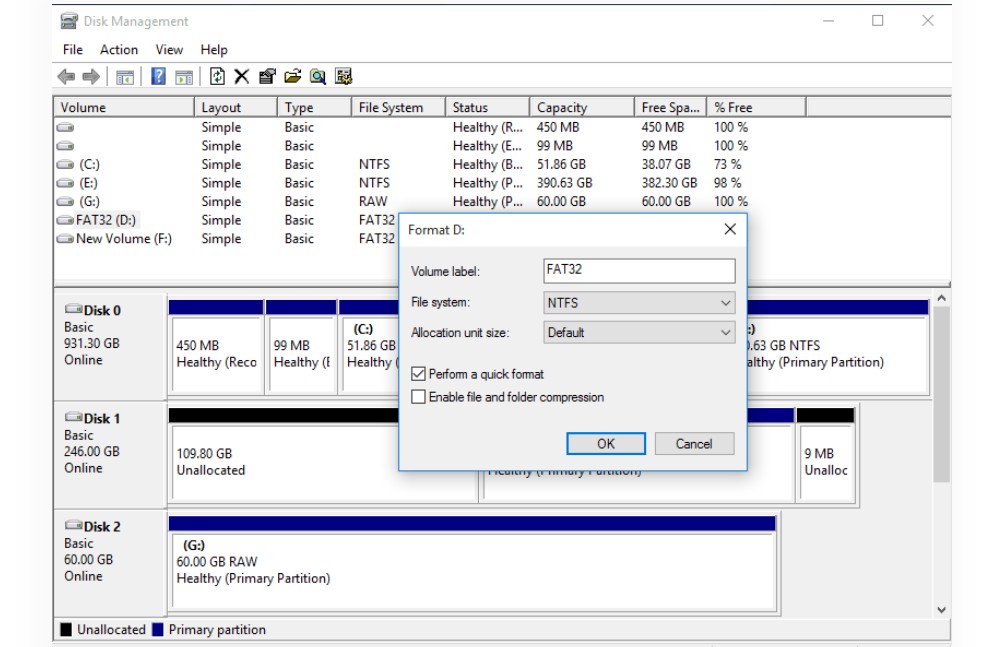Sort by the Type column header
The image size is (994, 647).
(x=314, y=107)
